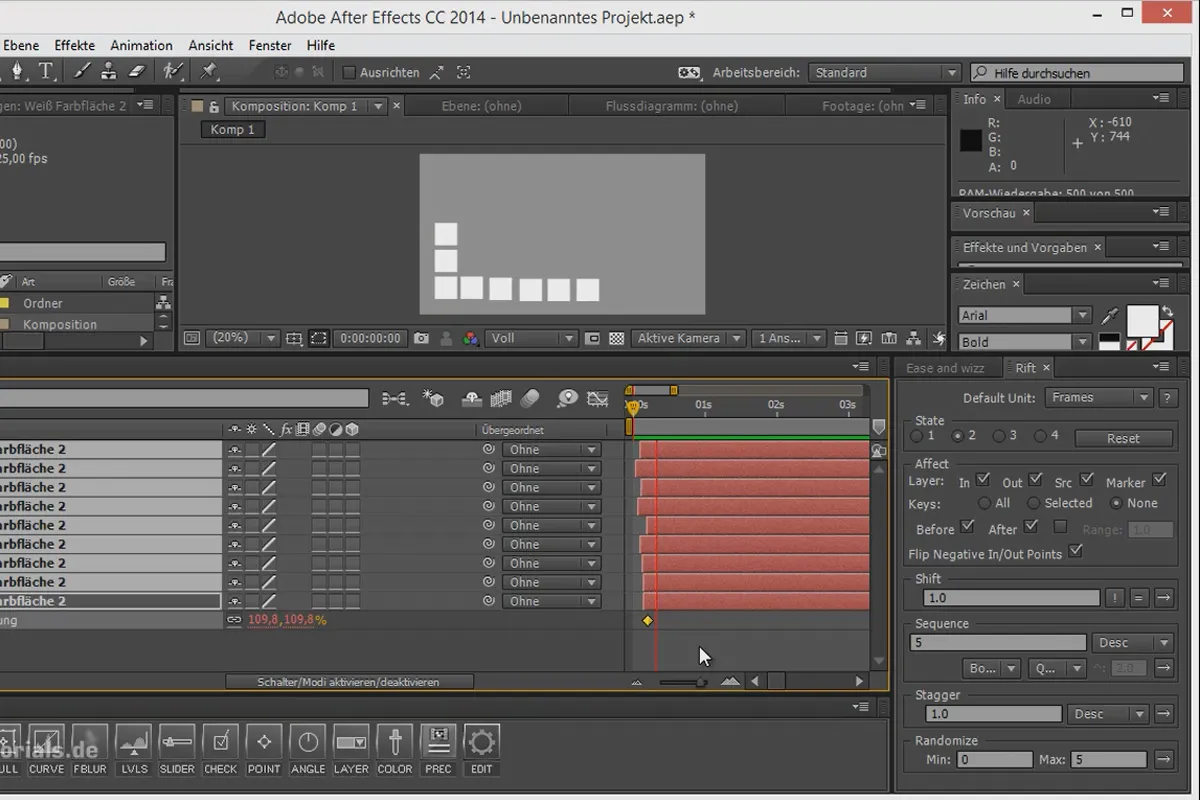Select the Roto Brush tool
Screen dimensions: 1200x800
(173, 71)
